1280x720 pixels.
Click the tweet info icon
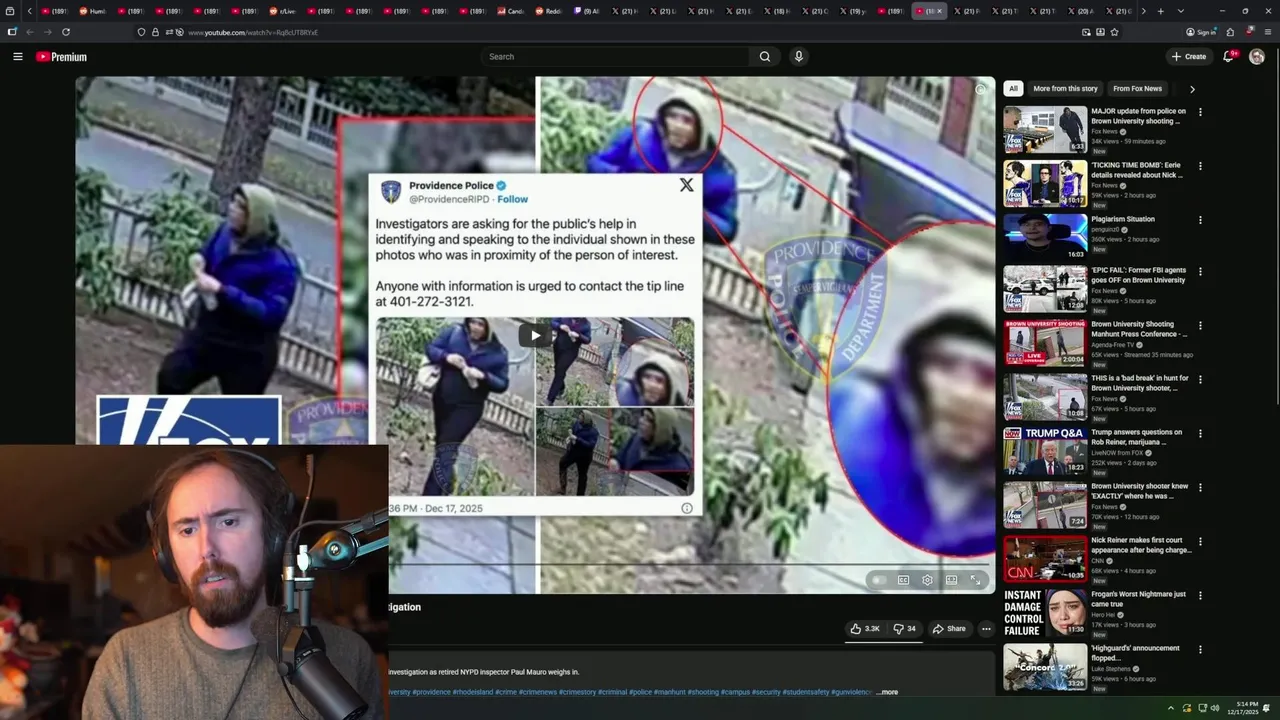point(687,508)
